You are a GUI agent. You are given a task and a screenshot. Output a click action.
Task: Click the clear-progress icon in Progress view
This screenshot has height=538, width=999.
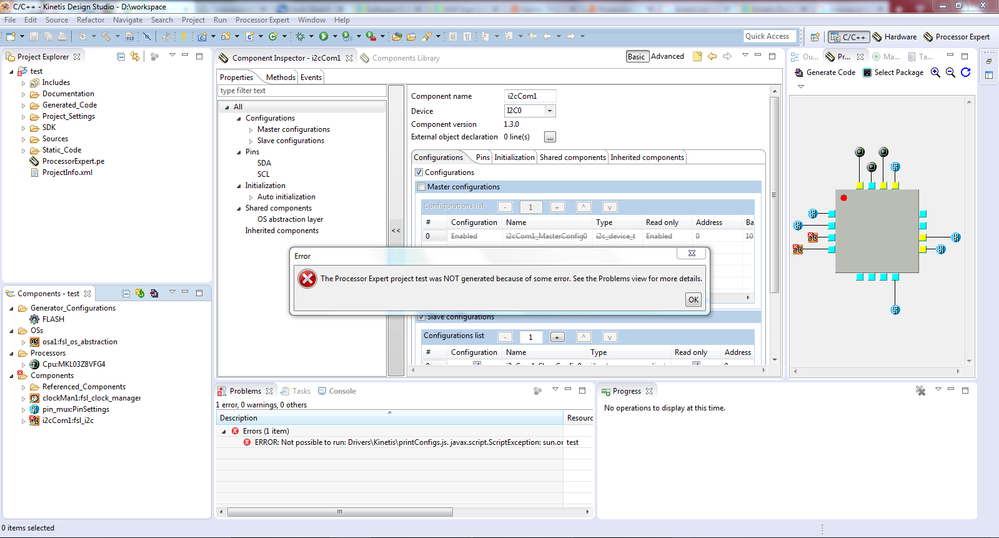tap(921, 391)
